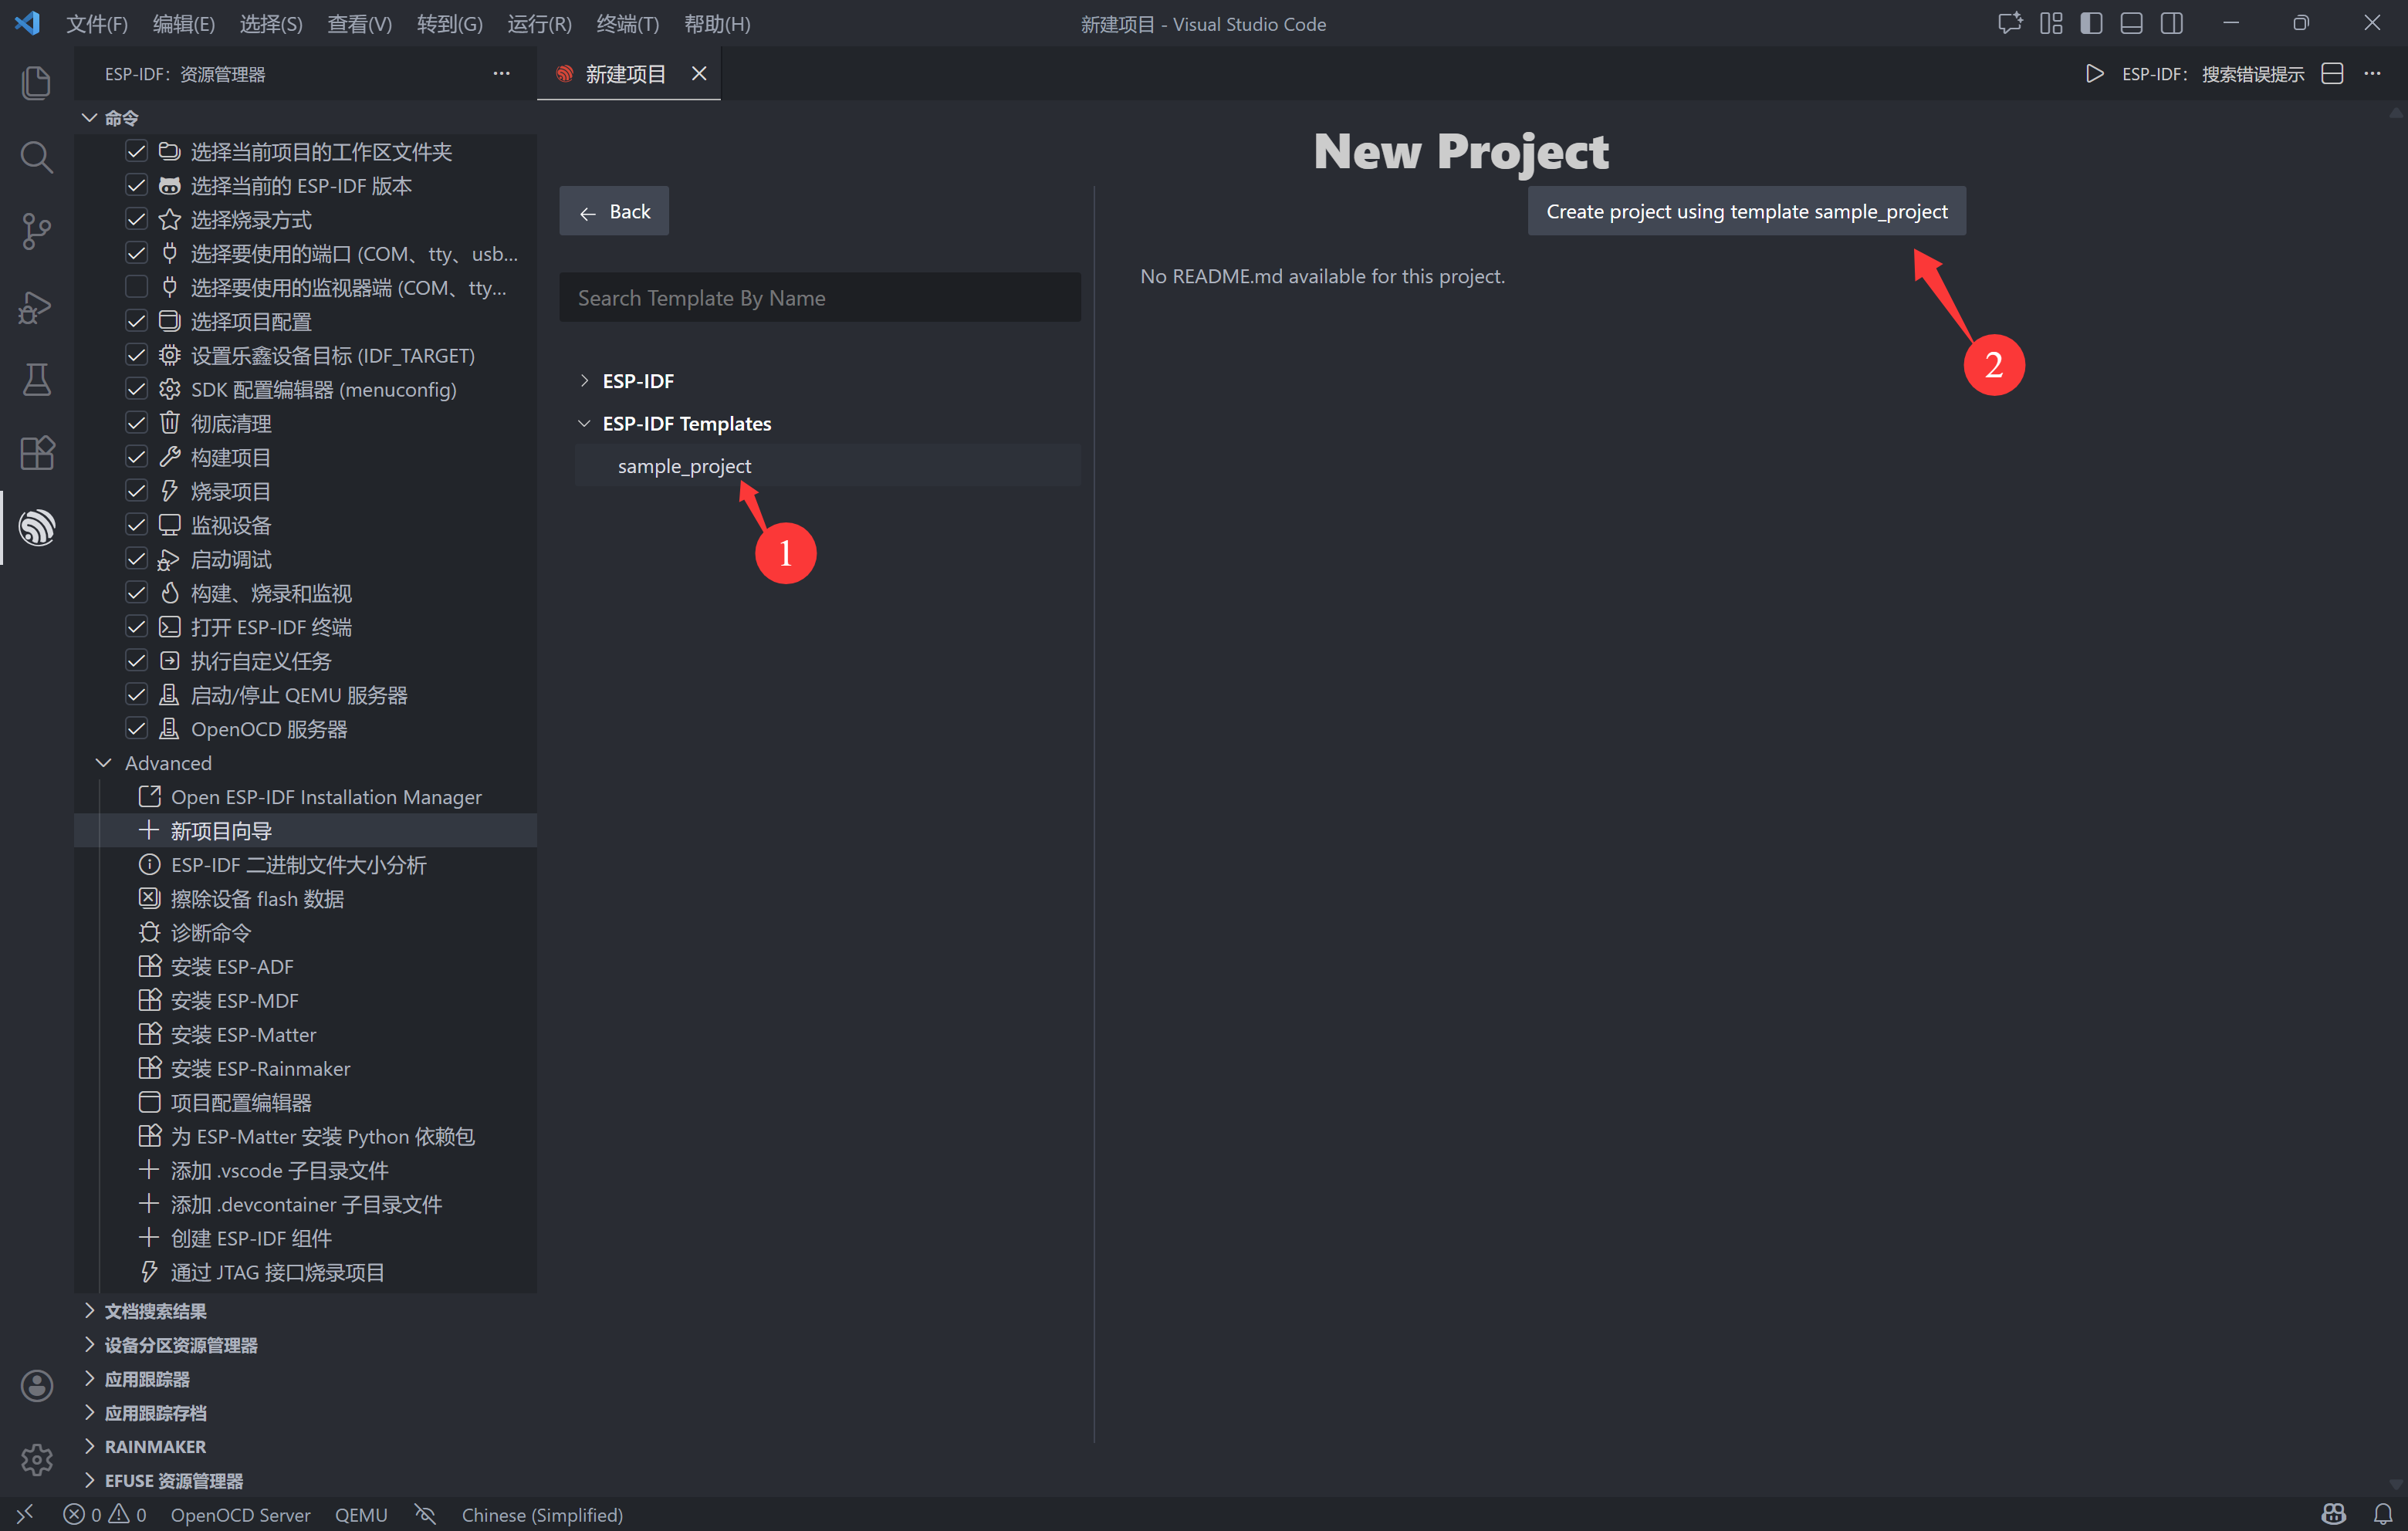Check the 选择要使用的监视器端 checkbox
Viewport: 2408px width, 1531px height.
(x=136, y=287)
